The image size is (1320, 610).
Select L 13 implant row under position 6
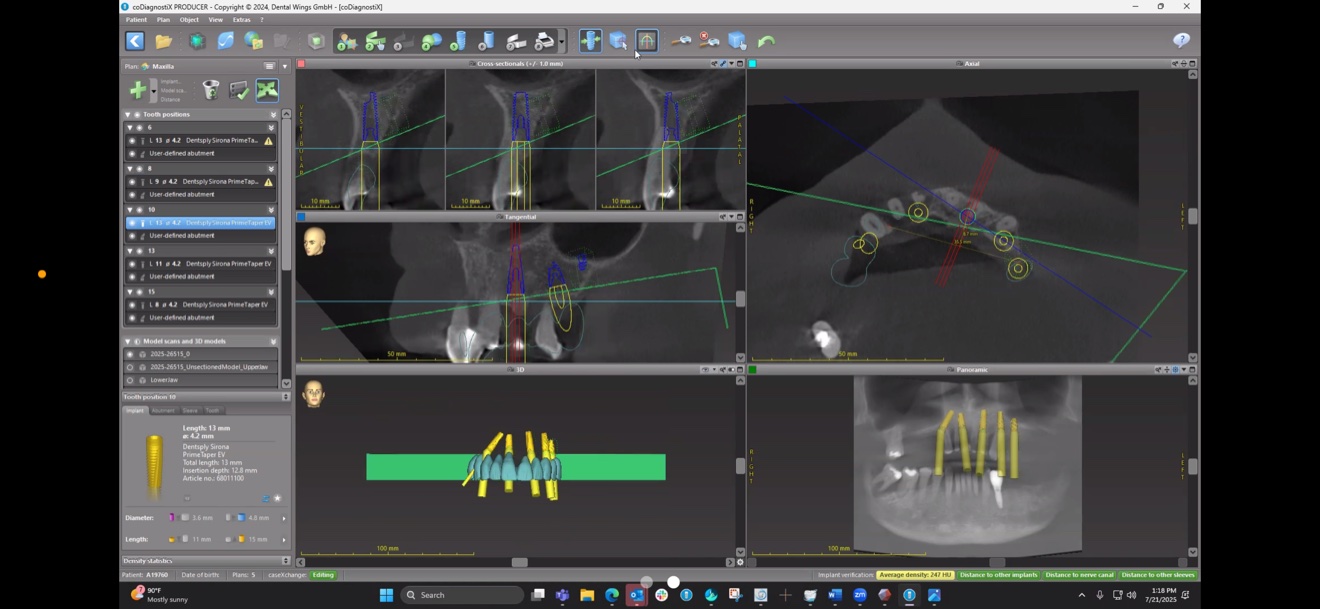200,141
